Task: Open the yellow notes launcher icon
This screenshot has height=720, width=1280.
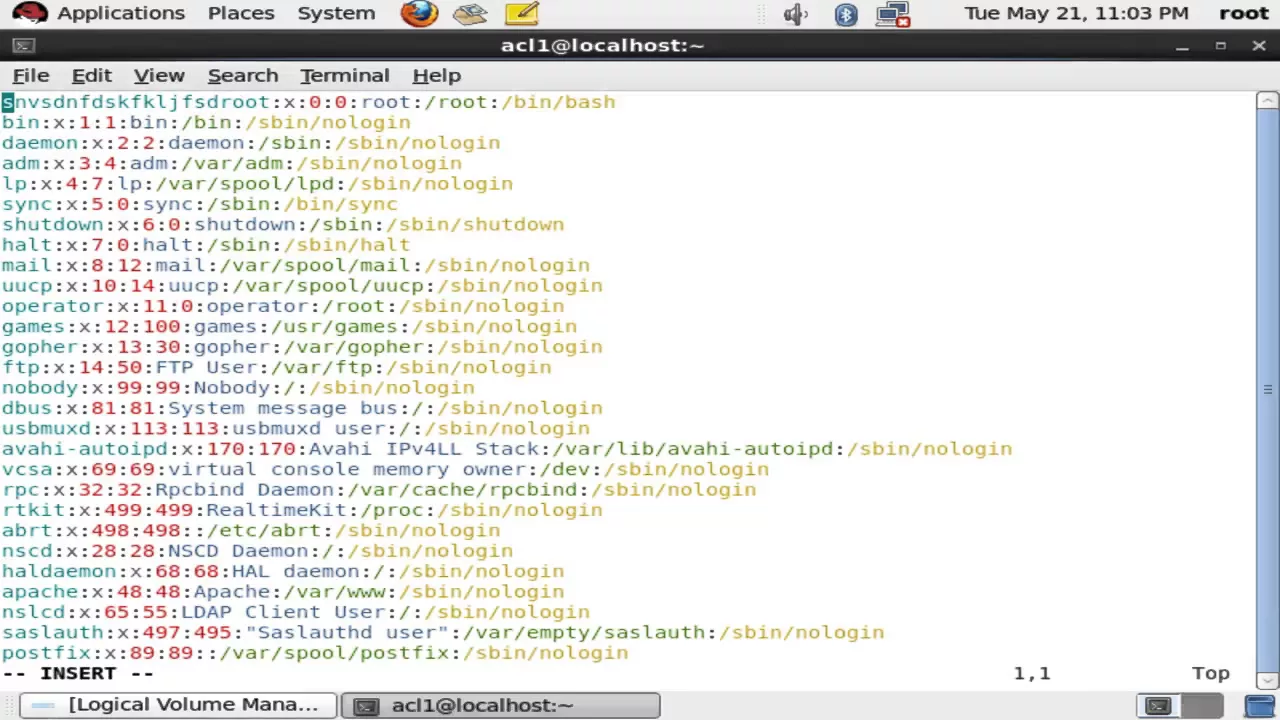Action: pos(522,14)
